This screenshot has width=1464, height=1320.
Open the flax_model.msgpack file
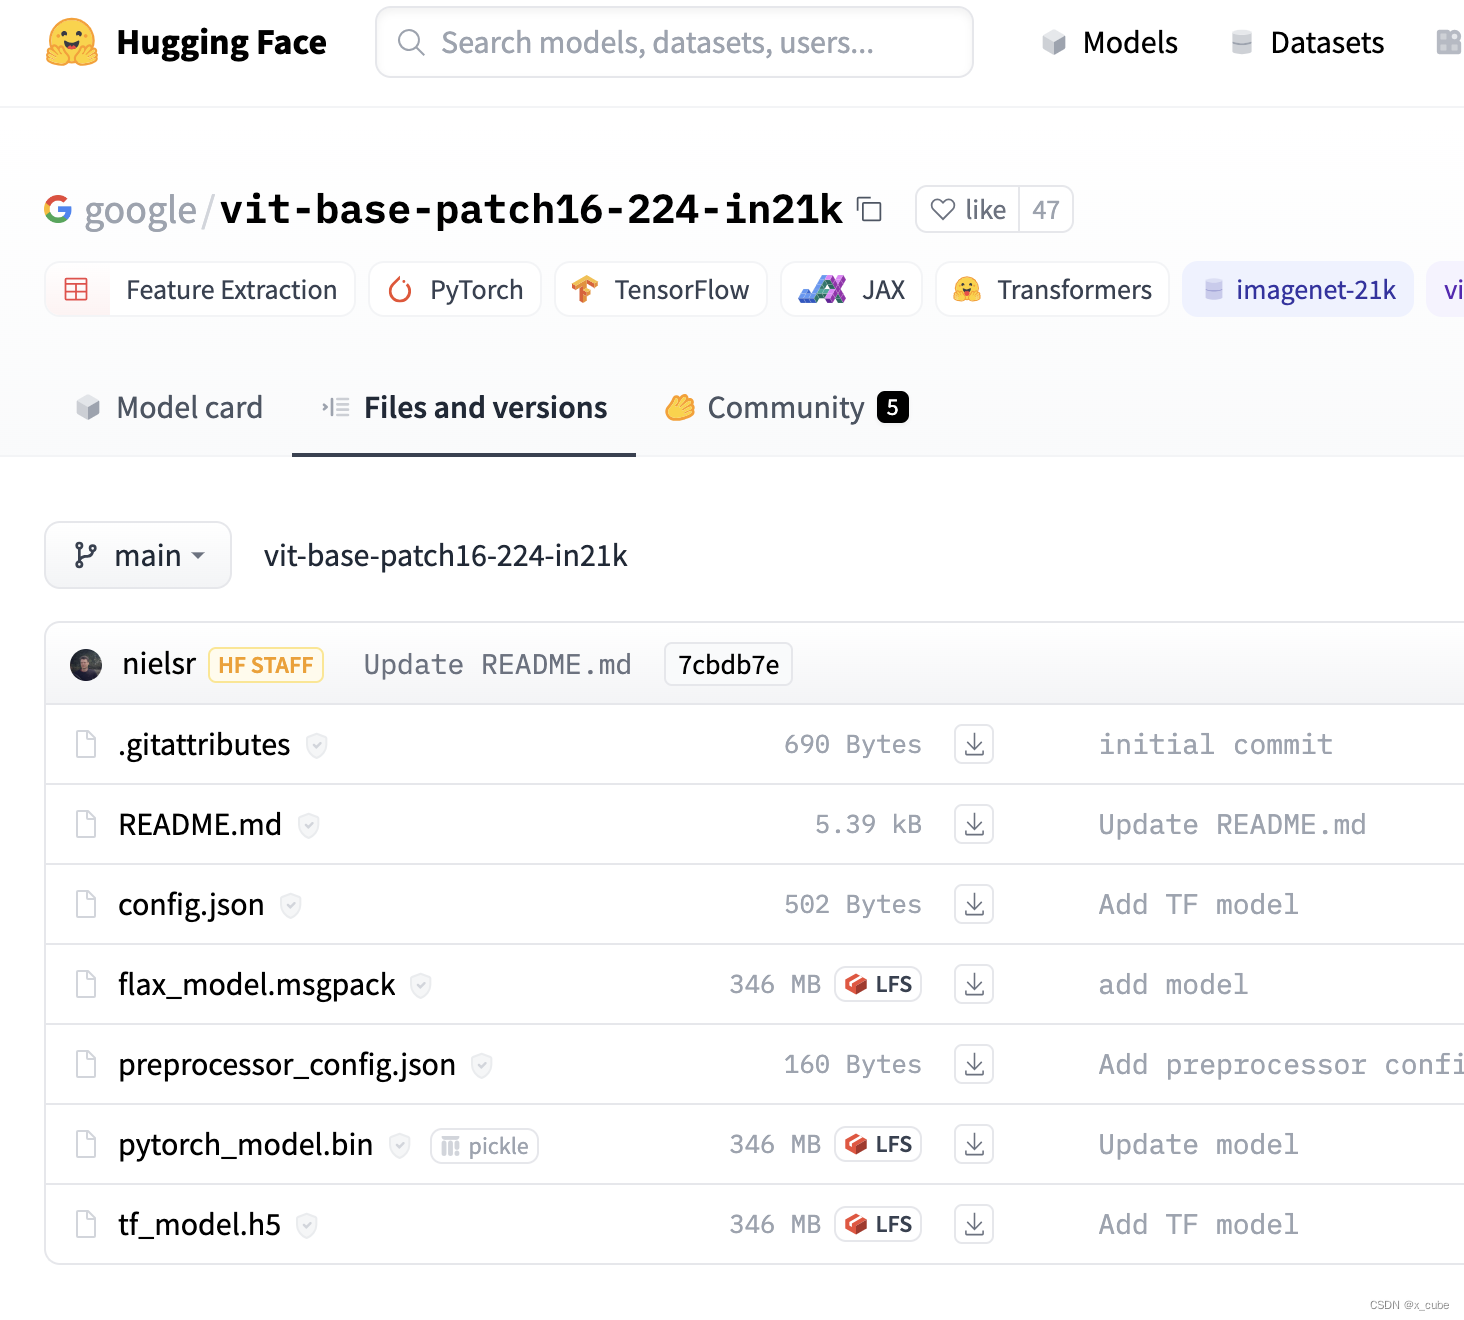click(257, 985)
